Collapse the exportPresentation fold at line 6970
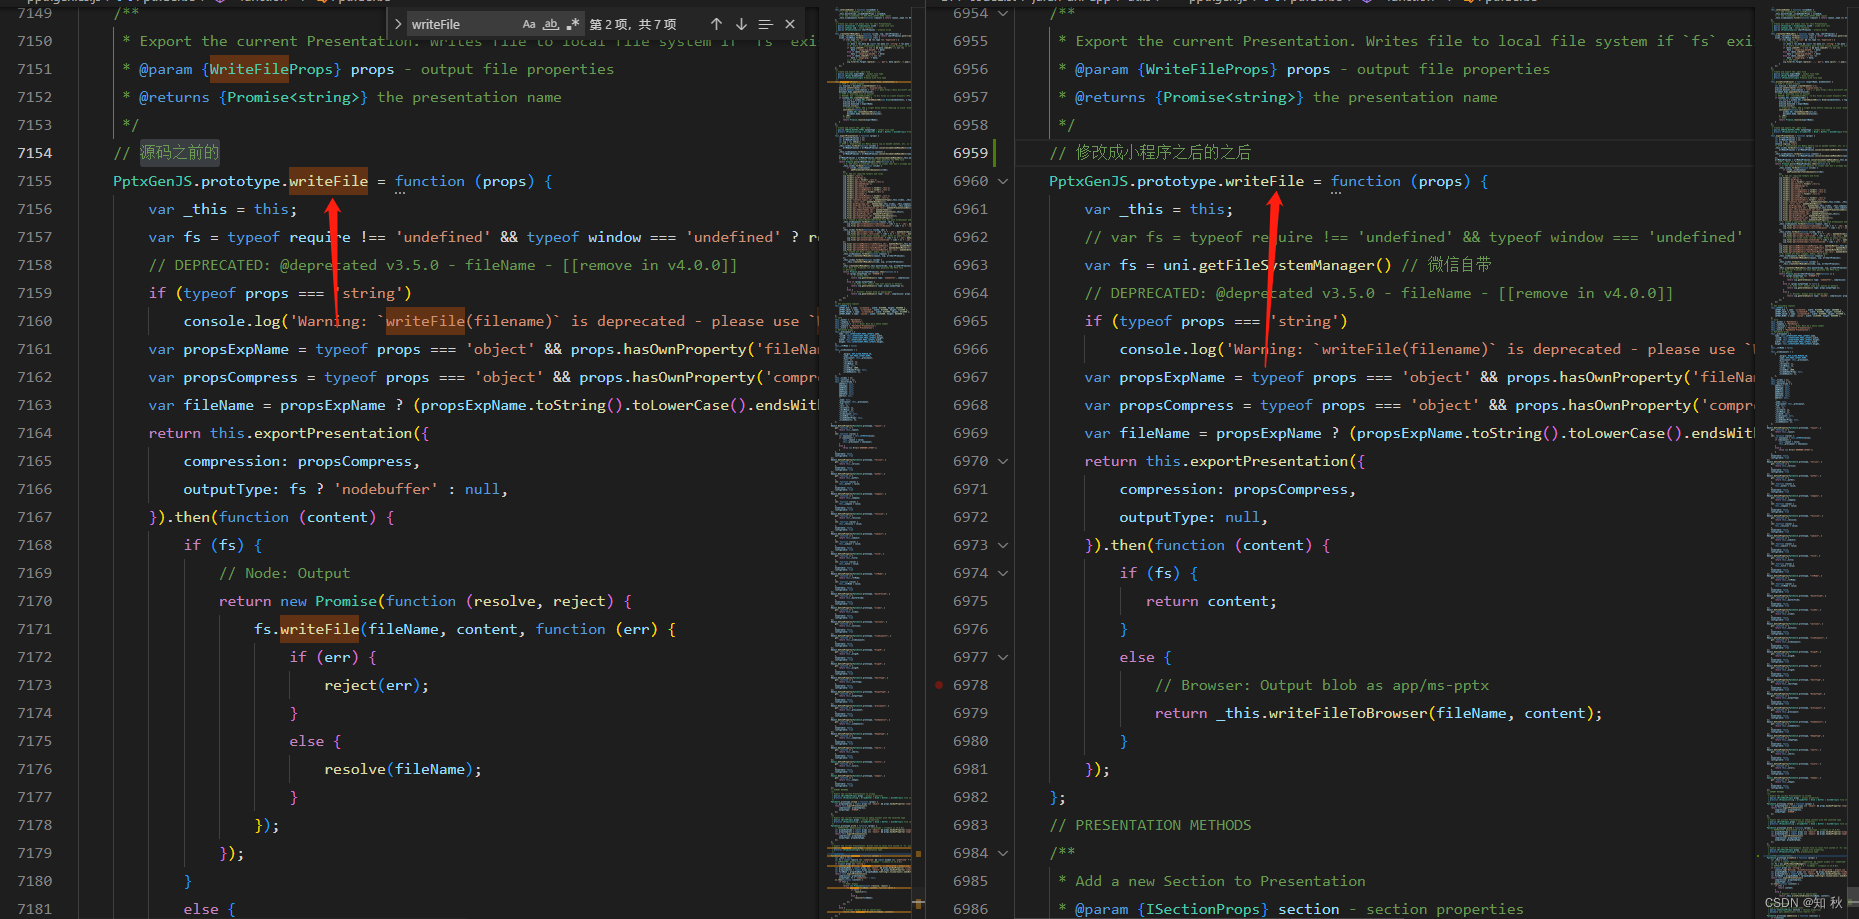The height and width of the screenshot is (919, 1859). click(x=1002, y=461)
